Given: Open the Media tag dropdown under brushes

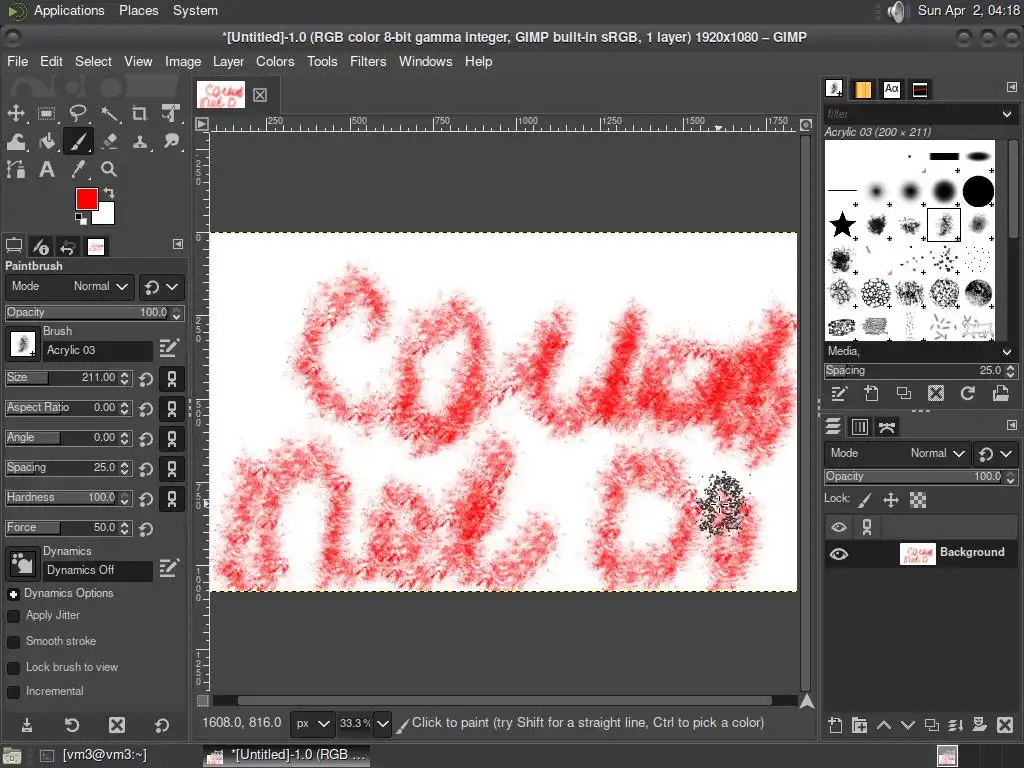Looking at the screenshot, I should coord(1006,352).
